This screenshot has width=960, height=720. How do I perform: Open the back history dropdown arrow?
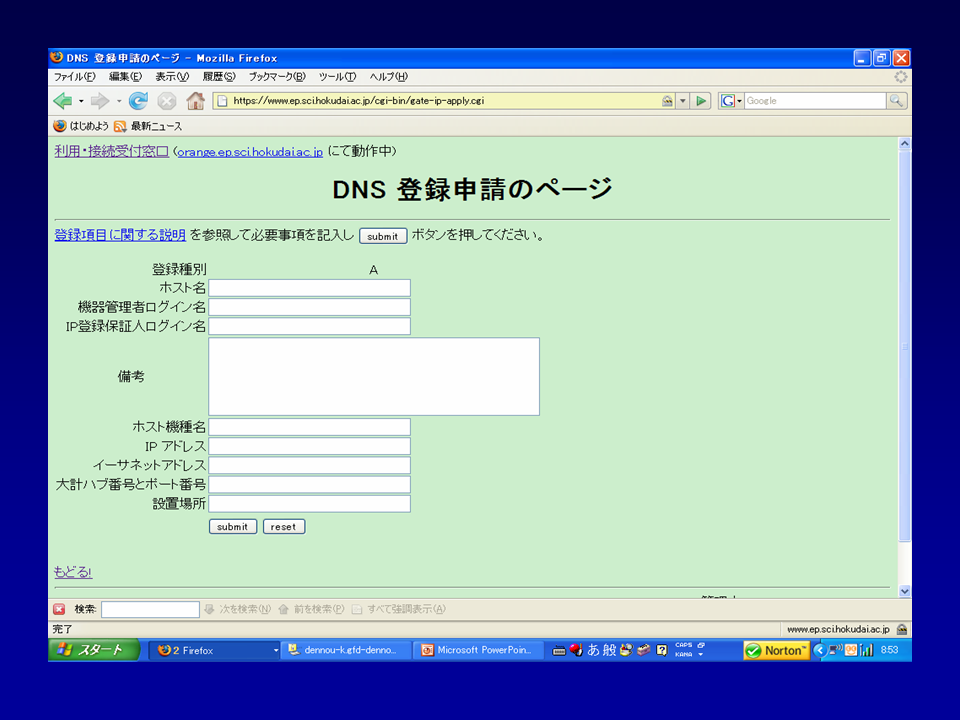81,101
